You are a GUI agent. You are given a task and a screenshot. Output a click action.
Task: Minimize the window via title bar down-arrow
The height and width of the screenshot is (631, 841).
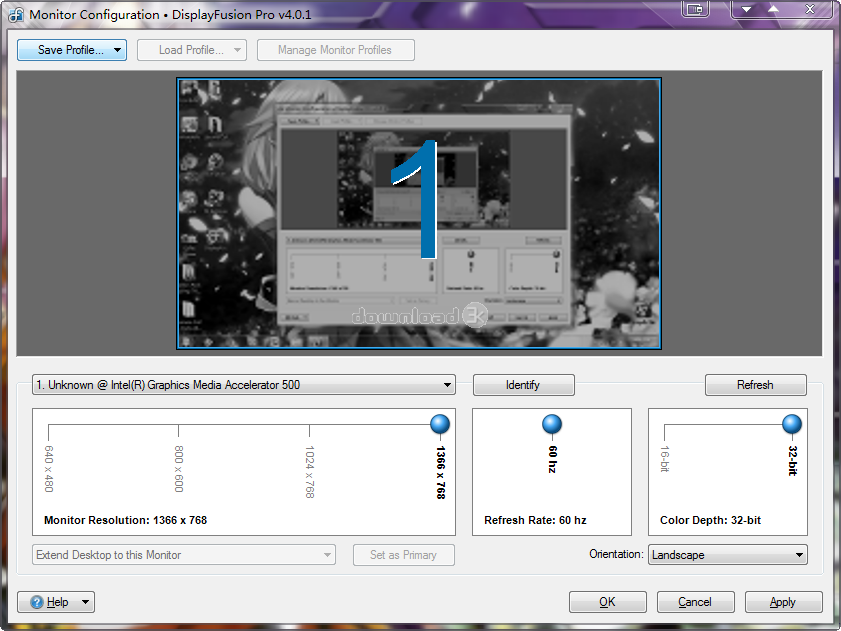746,9
